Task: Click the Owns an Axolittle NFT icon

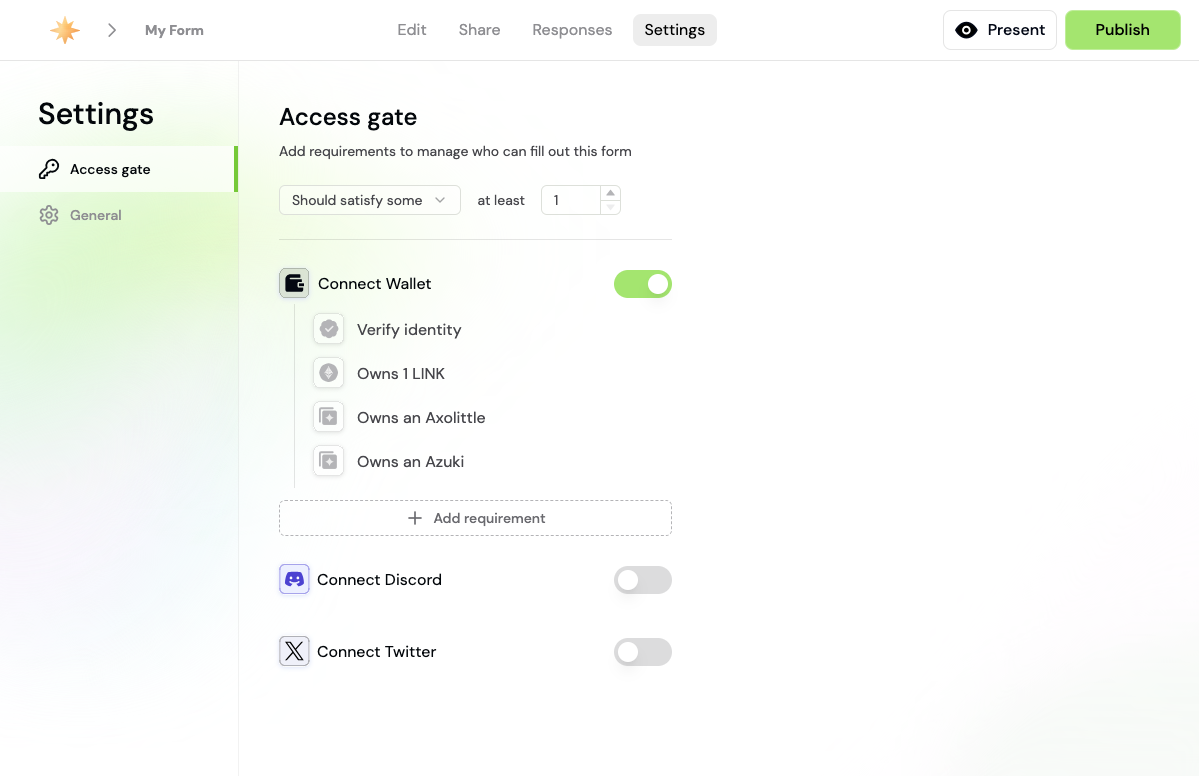Action: 328,417
